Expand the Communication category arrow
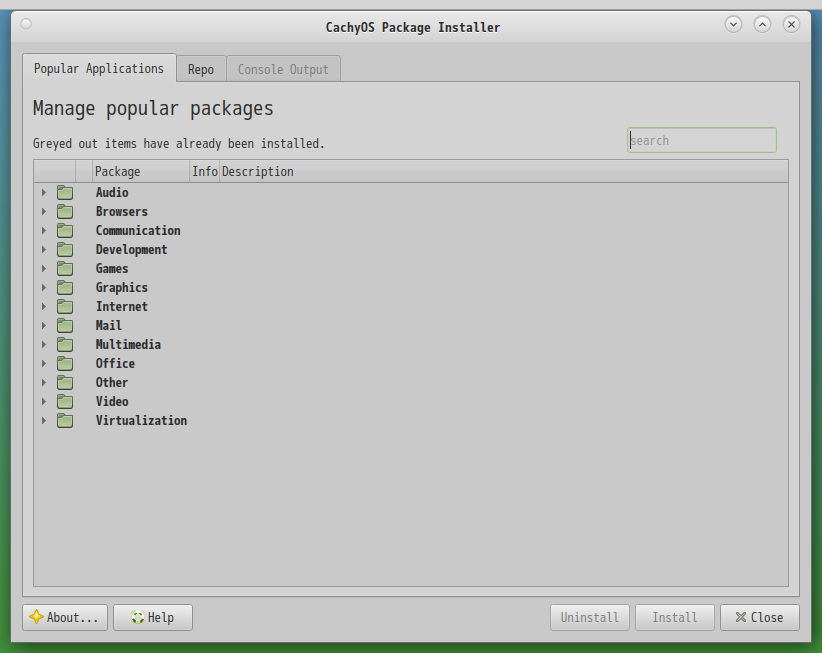This screenshot has width=822, height=653. tap(44, 231)
